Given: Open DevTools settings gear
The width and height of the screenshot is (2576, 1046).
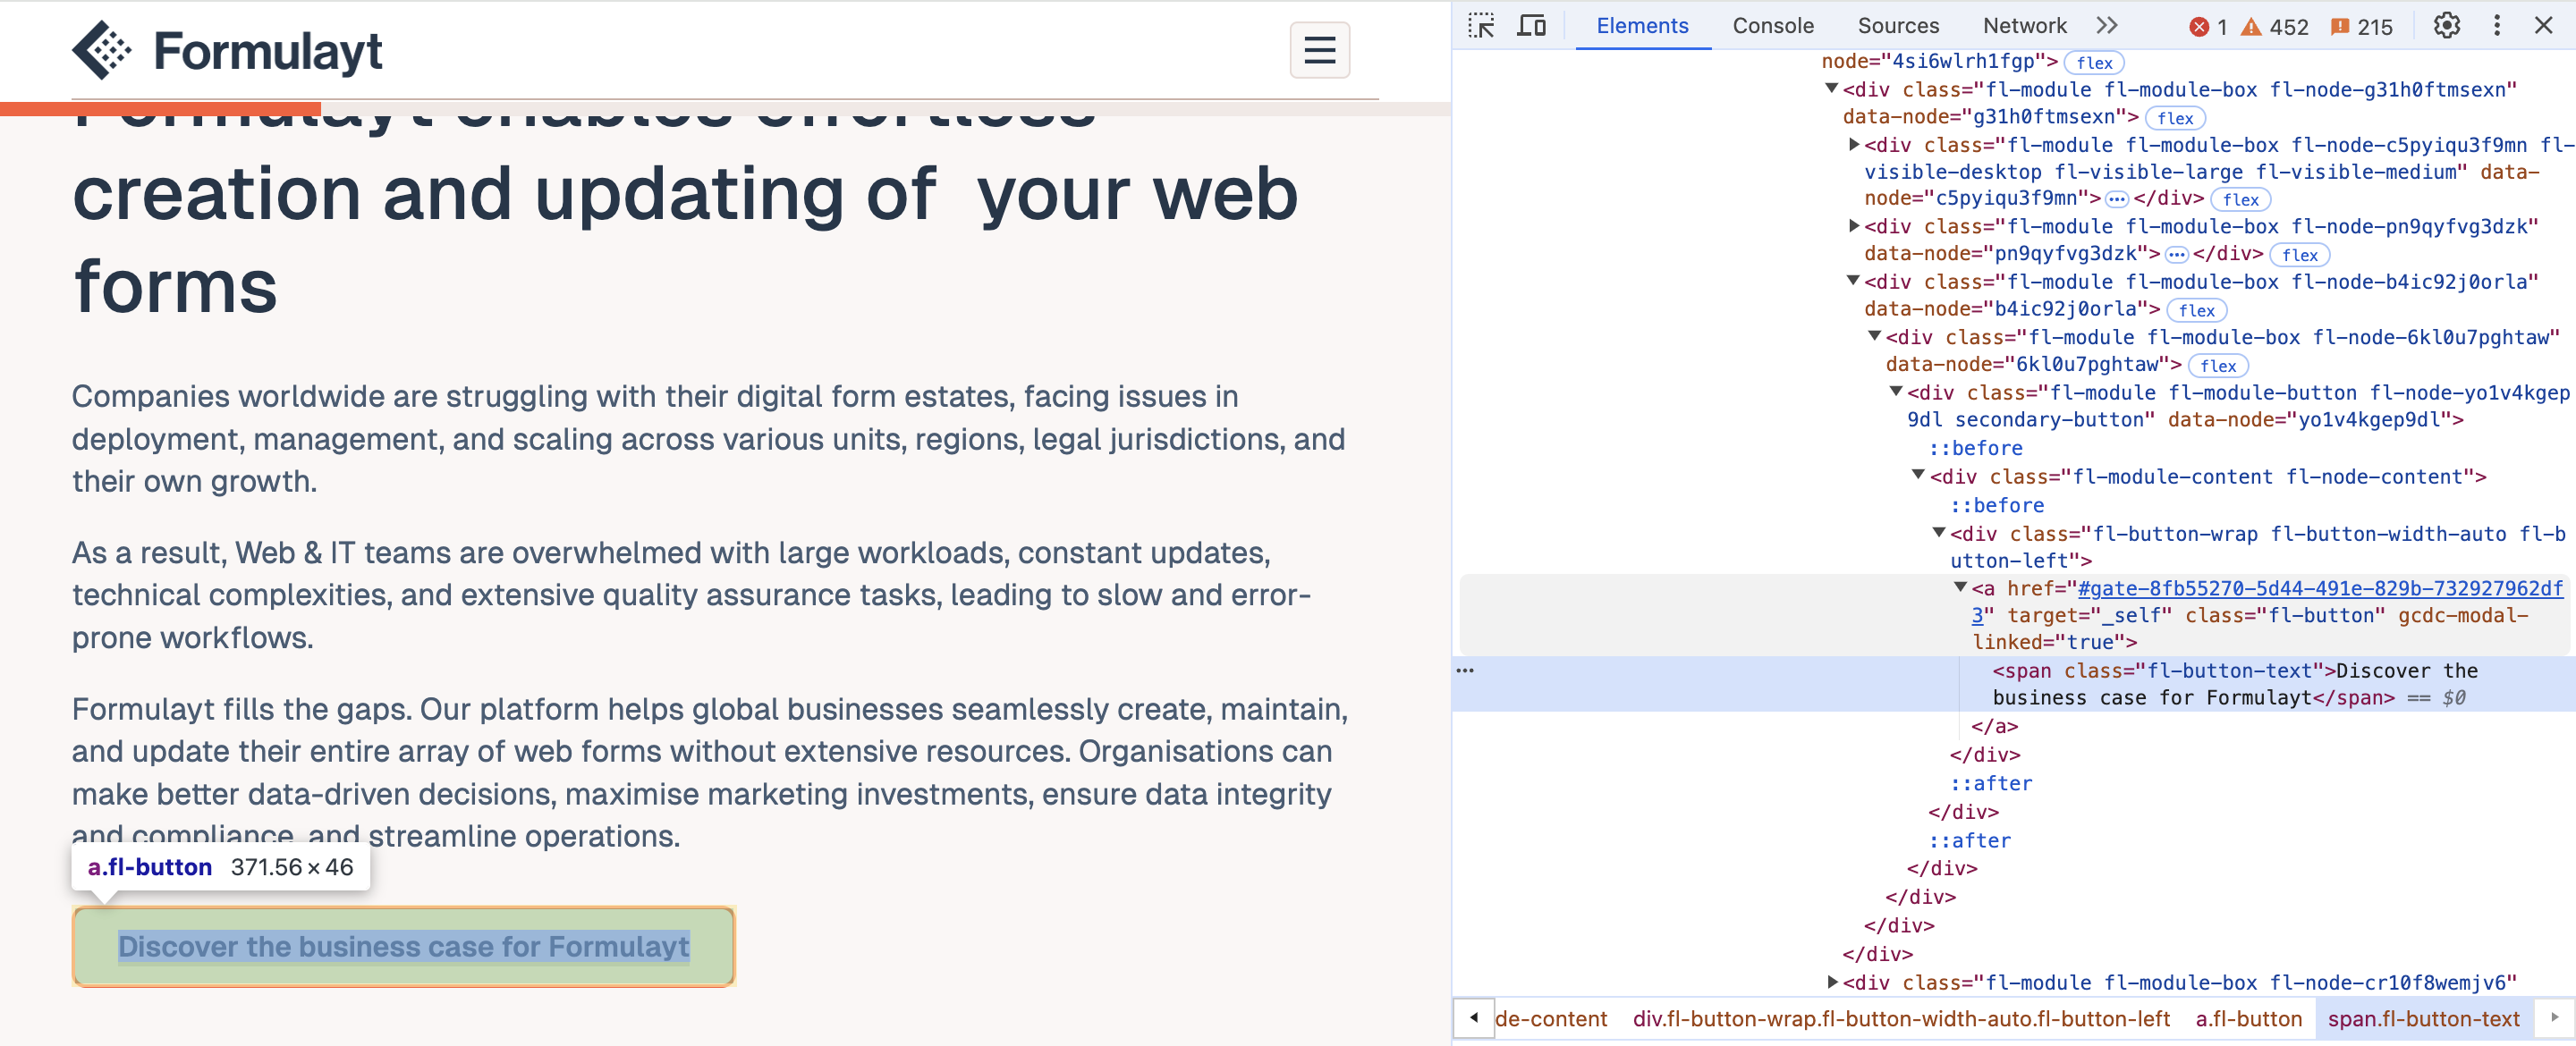Looking at the screenshot, I should (x=2446, y=26).
